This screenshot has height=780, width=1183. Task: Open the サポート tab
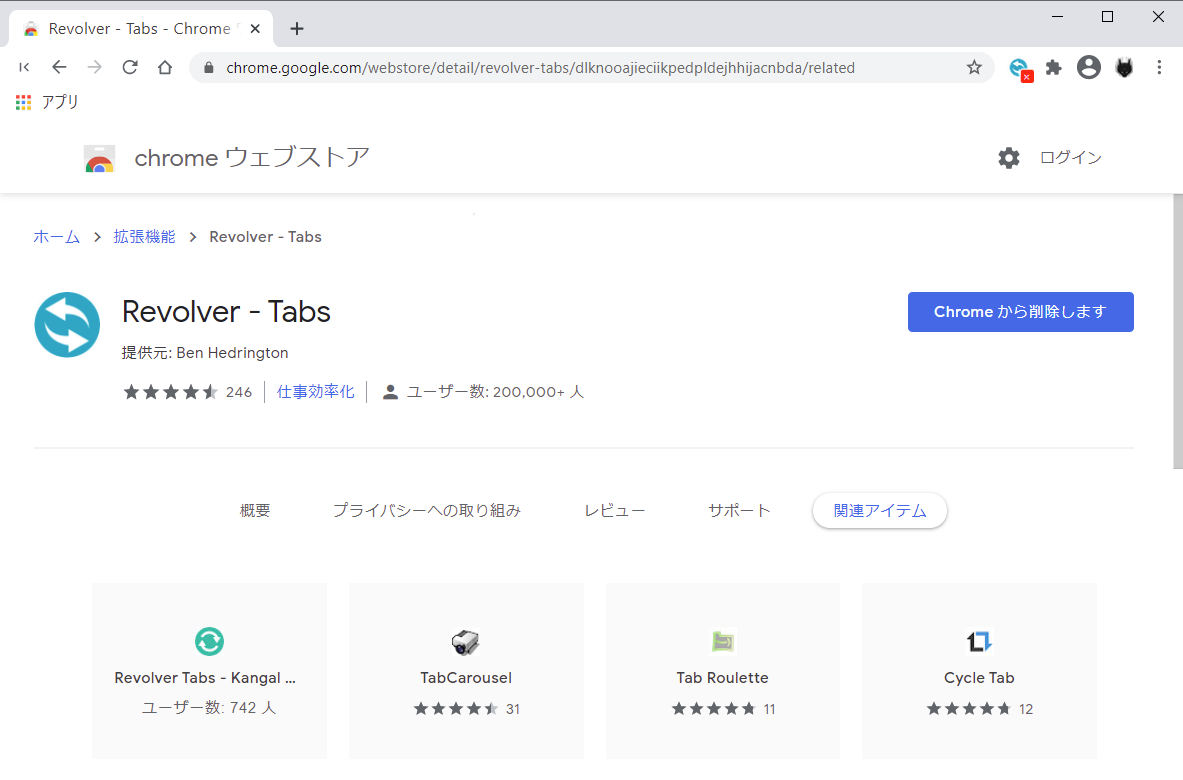(739, 511)
